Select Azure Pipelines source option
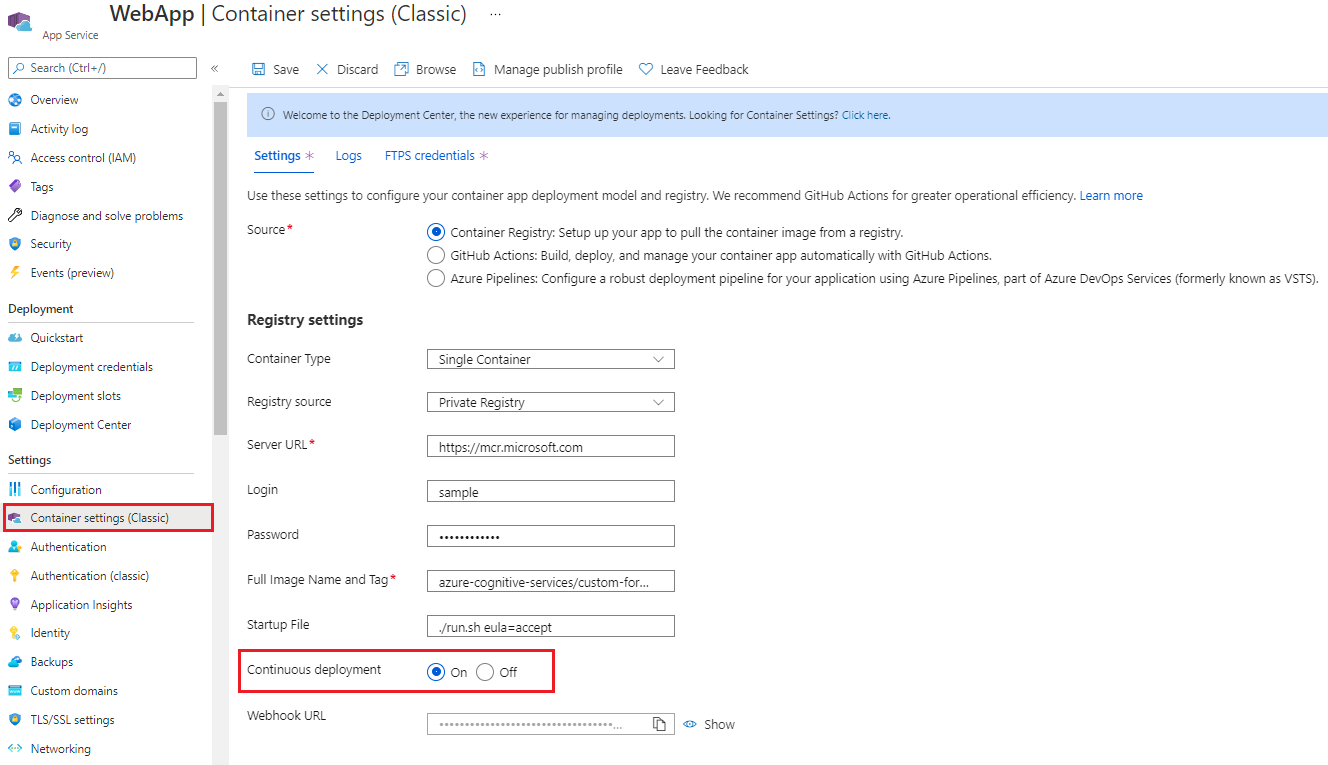This screenshot has height=765, width=1328. click(436, 279)
